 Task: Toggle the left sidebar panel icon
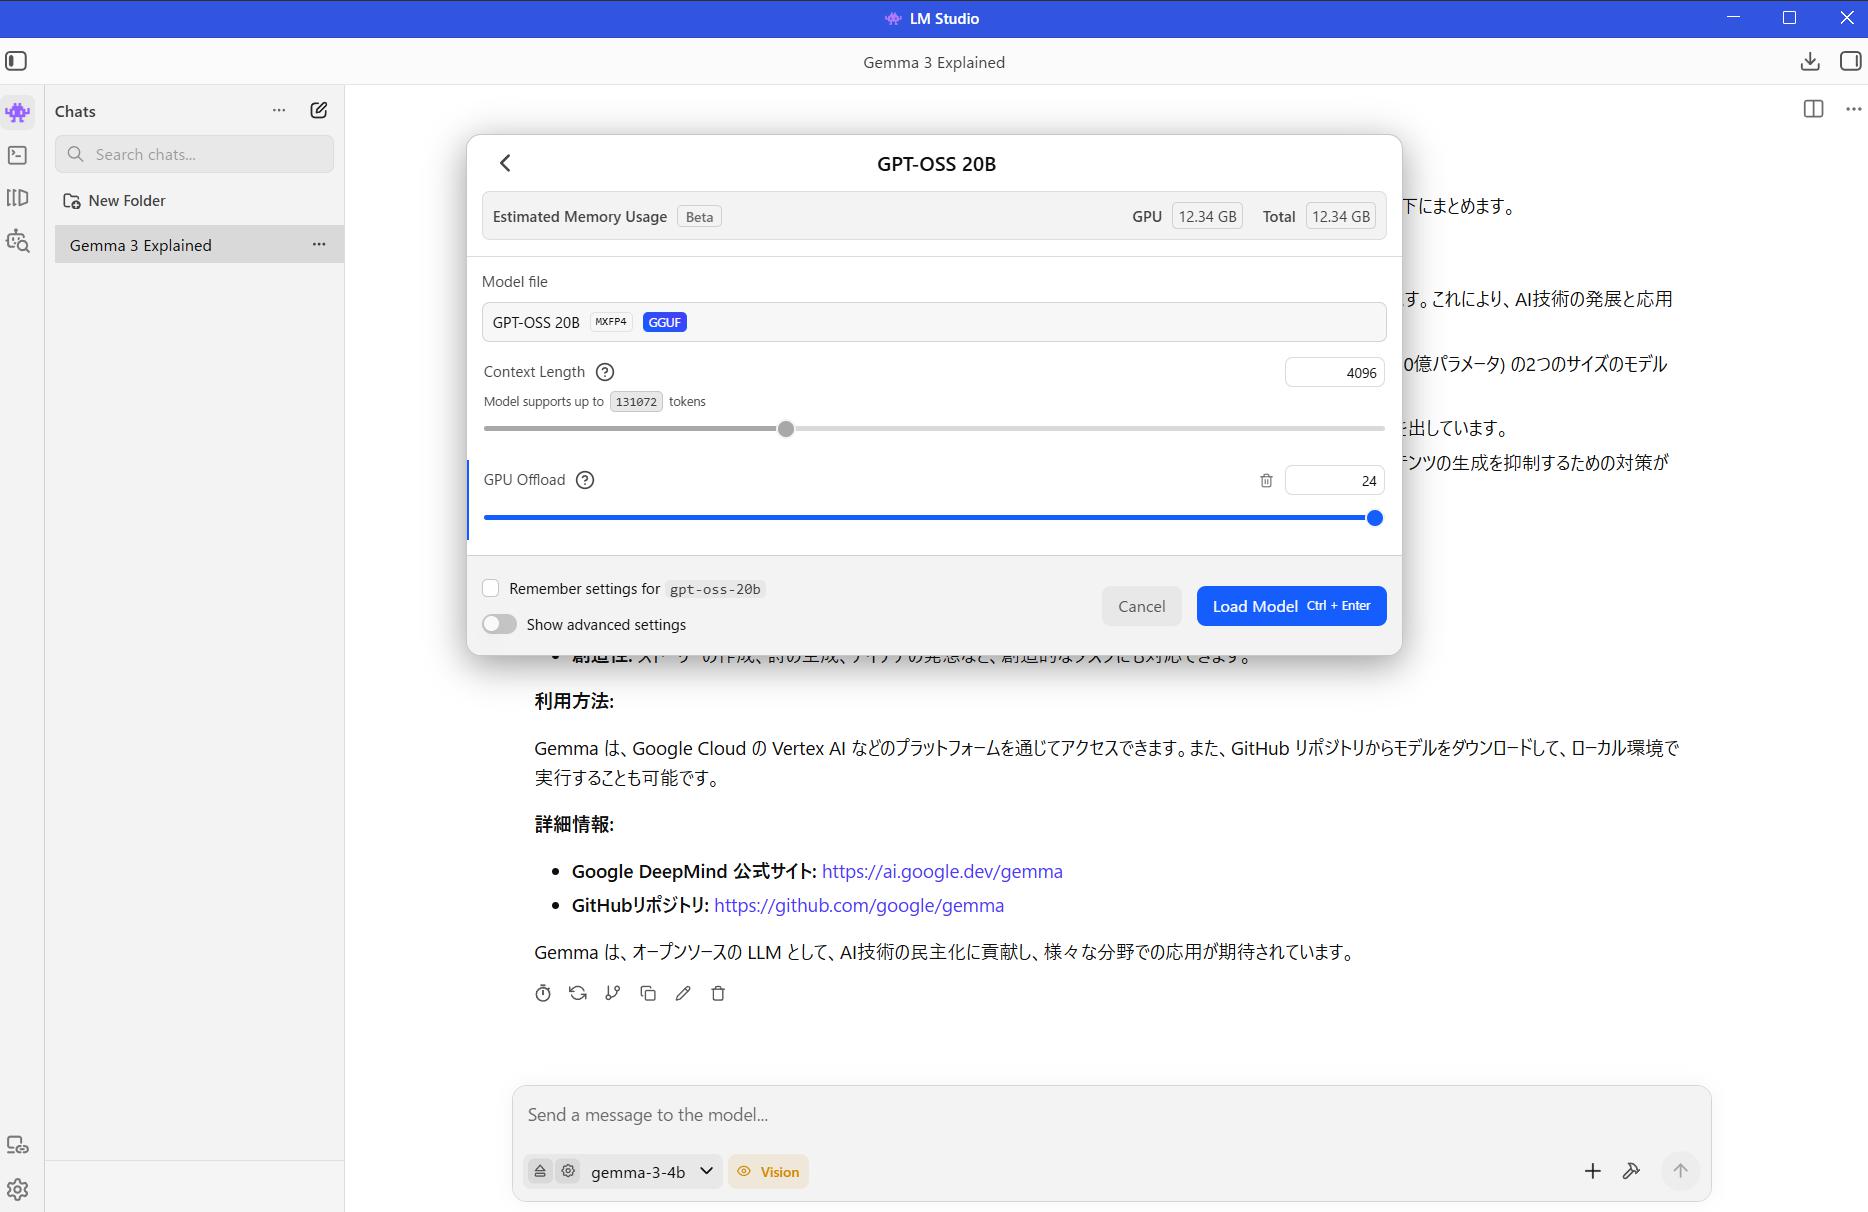[x=16, y=62]
